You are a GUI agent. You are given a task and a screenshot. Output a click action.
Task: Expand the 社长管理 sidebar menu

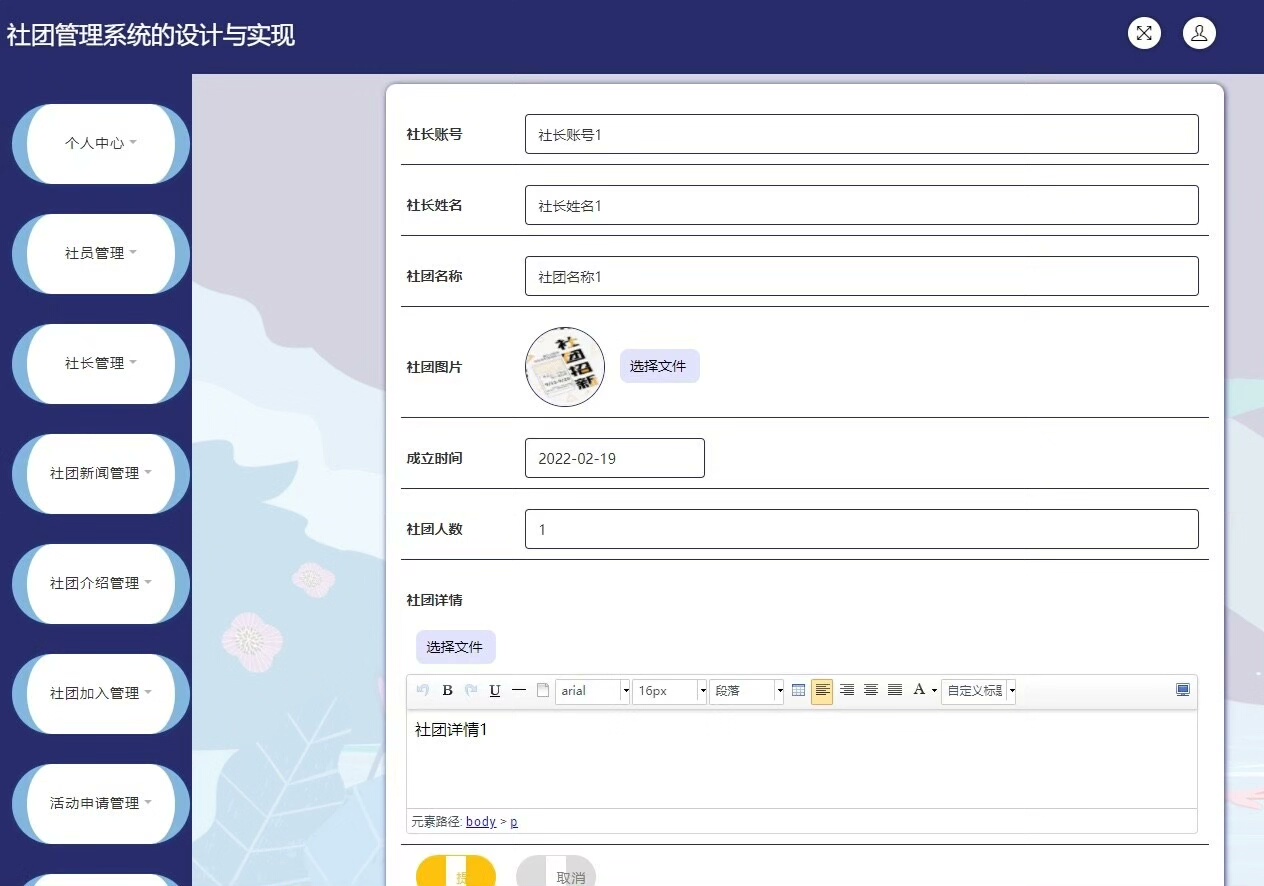(x=100, y=363)
